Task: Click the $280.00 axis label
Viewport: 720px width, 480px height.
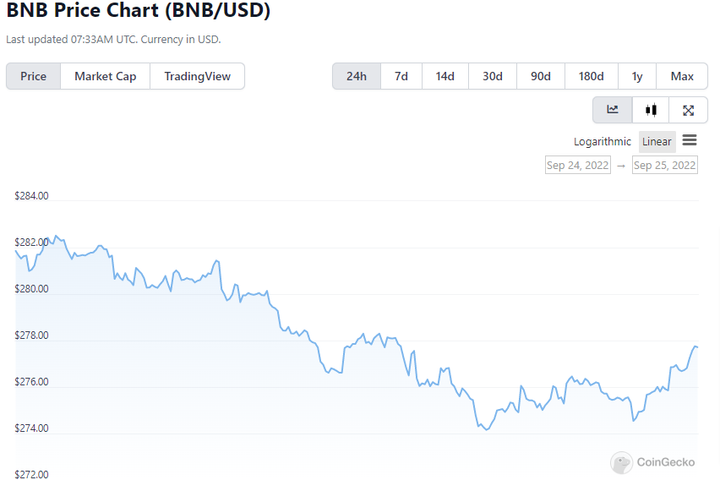Action: tap(31, 289)
